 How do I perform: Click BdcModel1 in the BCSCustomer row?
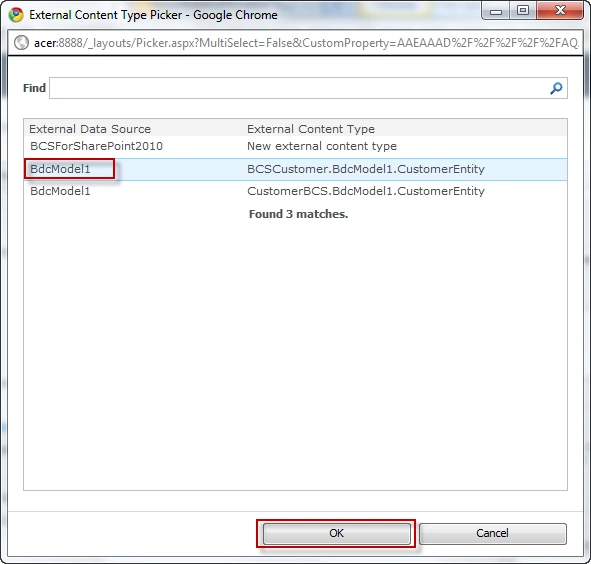click(x=60, y=169)
